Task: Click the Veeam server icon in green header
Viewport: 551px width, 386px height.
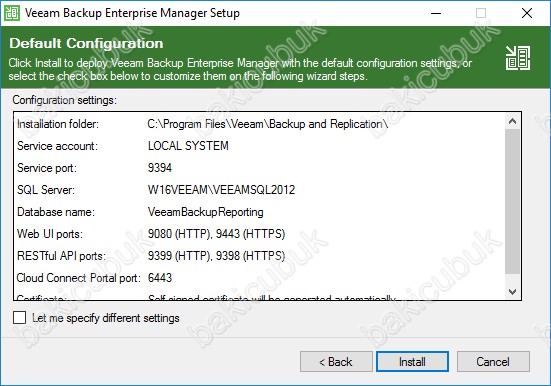Action: (518, 58)
